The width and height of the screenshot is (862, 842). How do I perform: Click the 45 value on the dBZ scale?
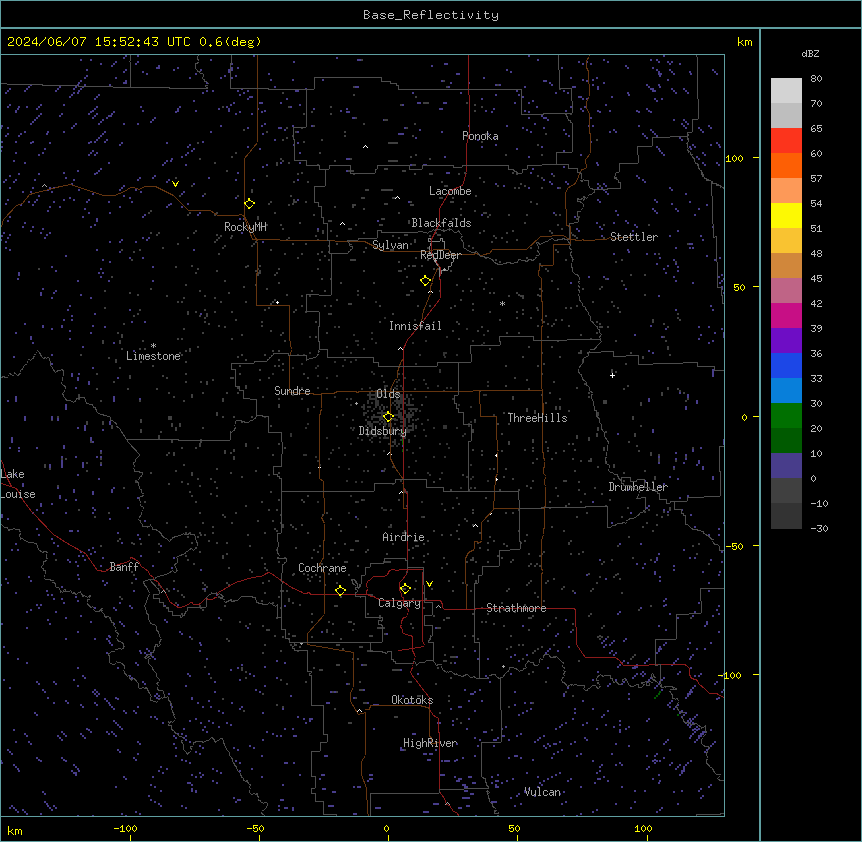pos(816,279)
